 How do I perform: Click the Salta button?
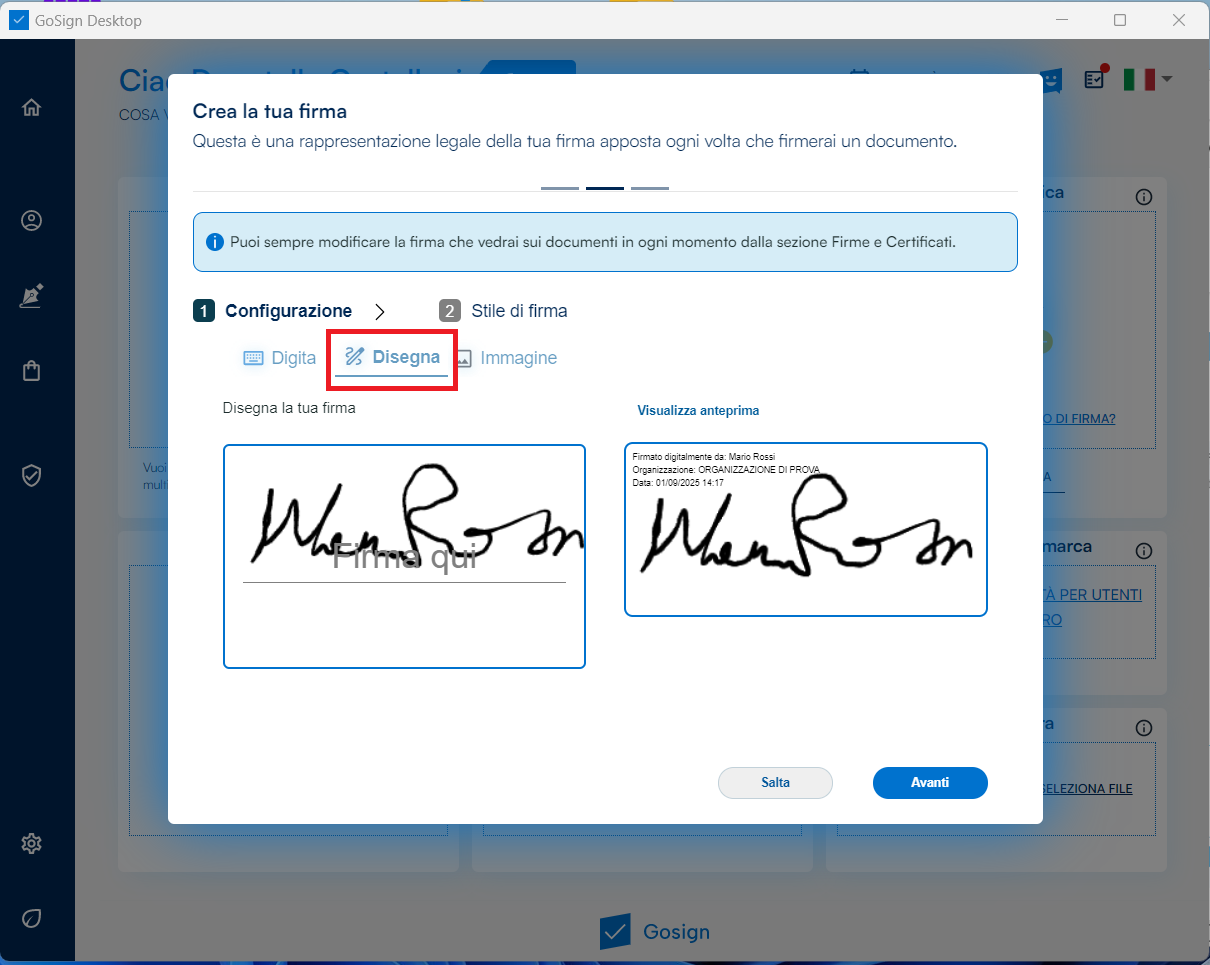775,783
